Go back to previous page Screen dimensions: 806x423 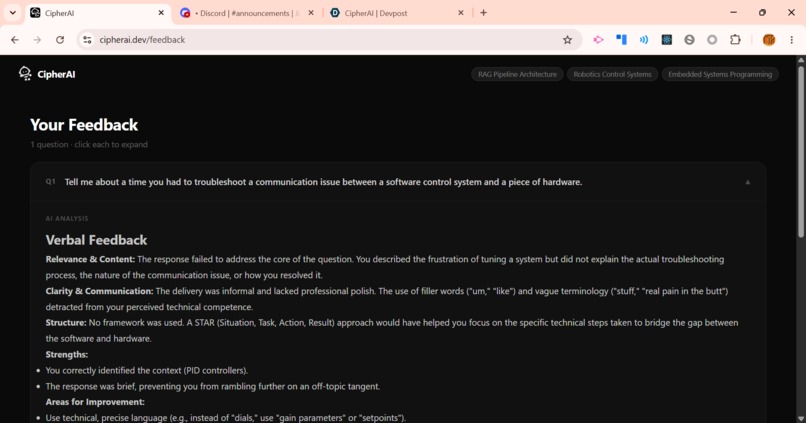(x=14, y=40)
